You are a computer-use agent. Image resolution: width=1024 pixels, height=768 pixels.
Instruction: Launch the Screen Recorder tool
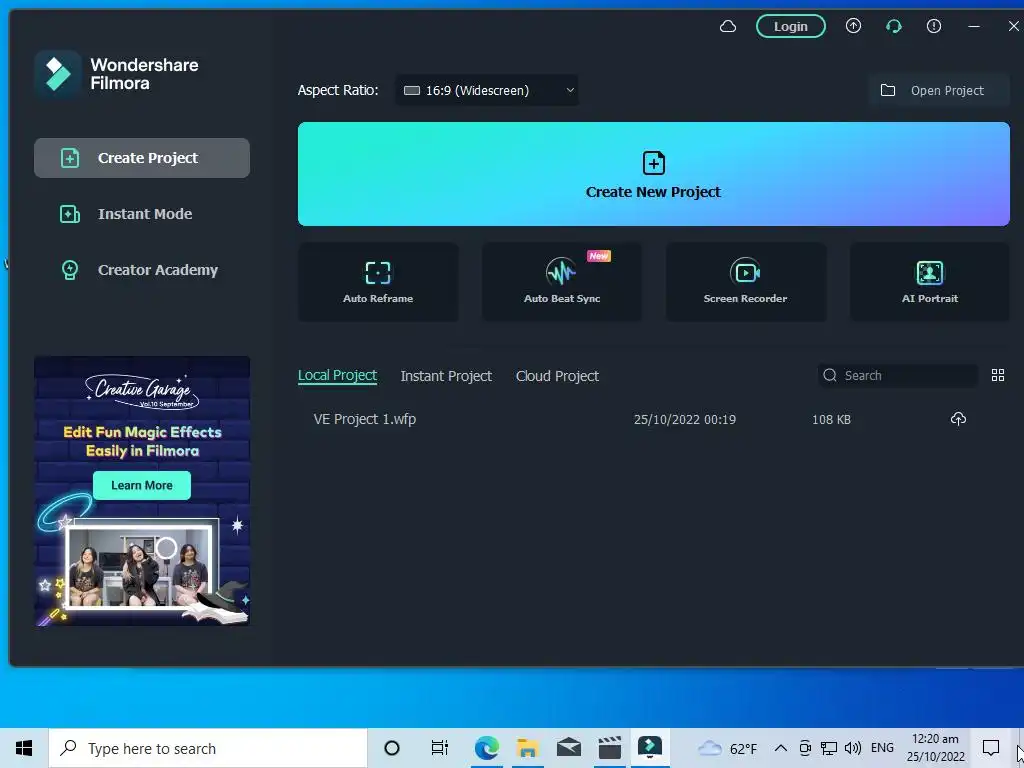click(x=746, y=282)
